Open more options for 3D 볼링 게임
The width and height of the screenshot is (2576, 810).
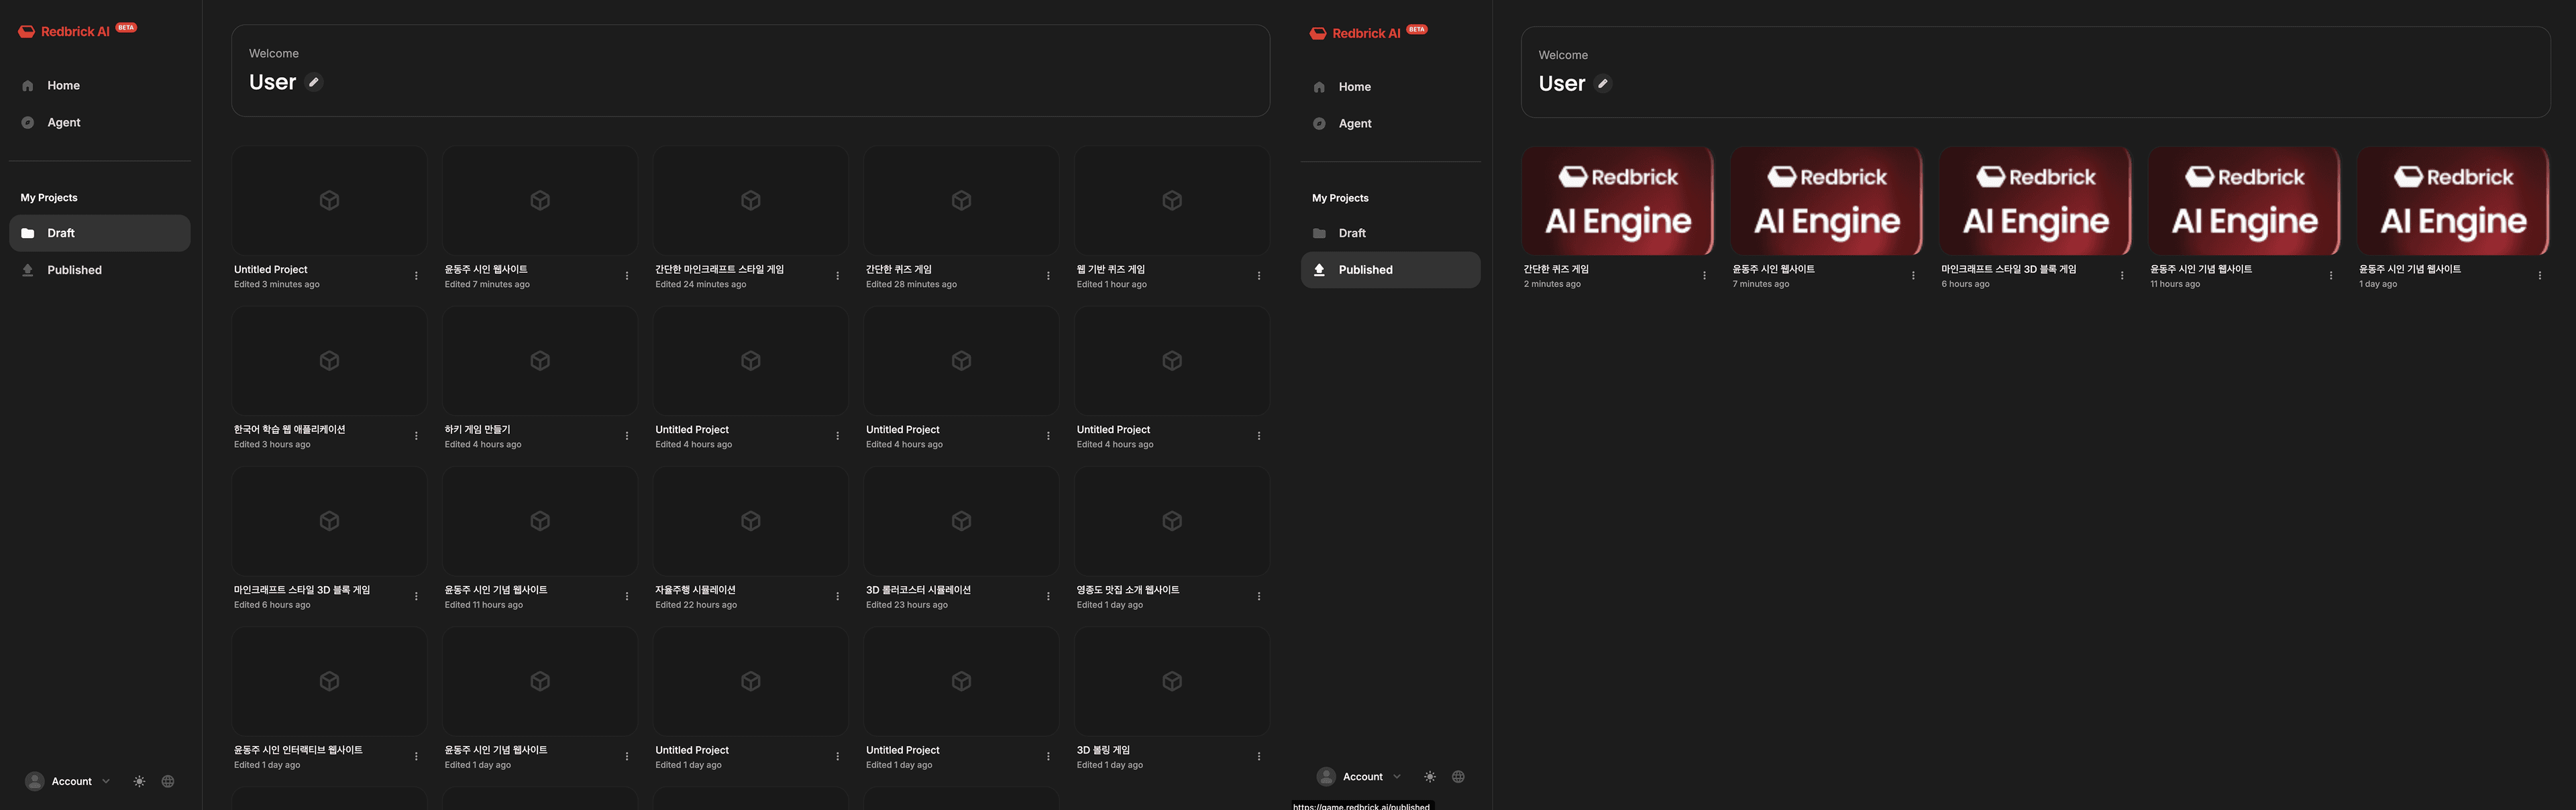(x=1258, y=756)
